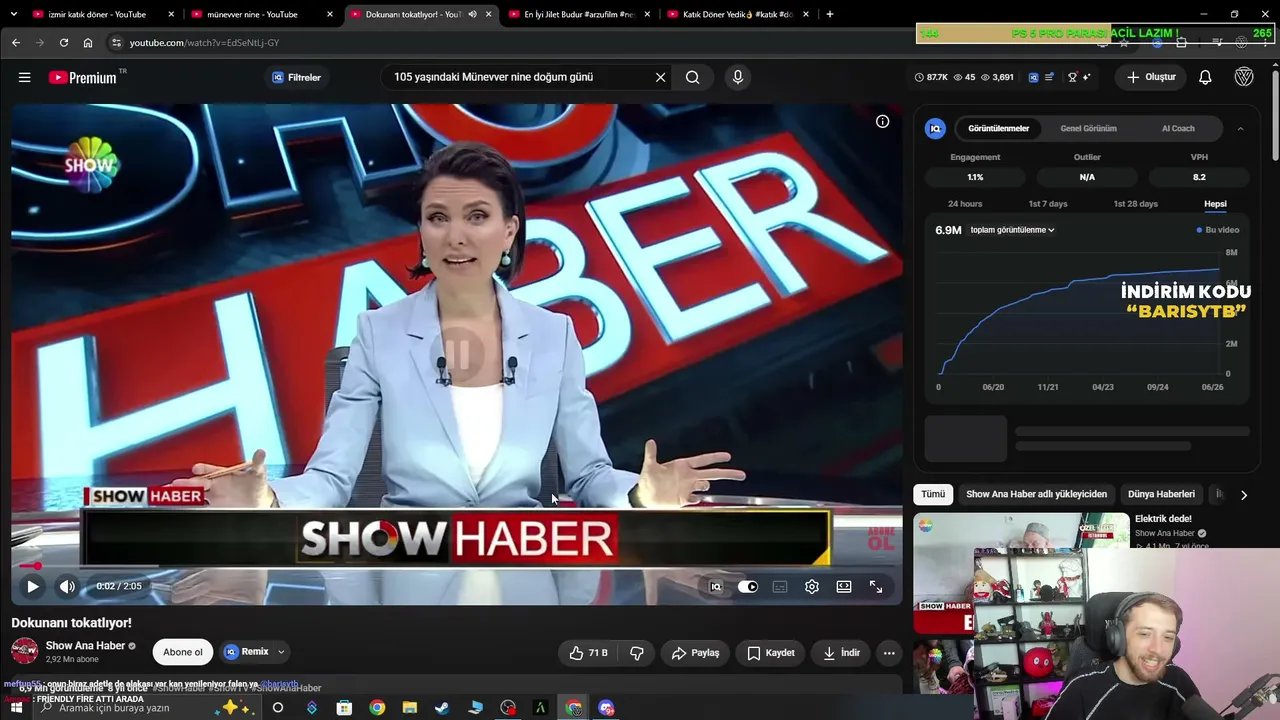
Task: Switch to En İyi Jilet Budur tab
Action: point(580,14)
